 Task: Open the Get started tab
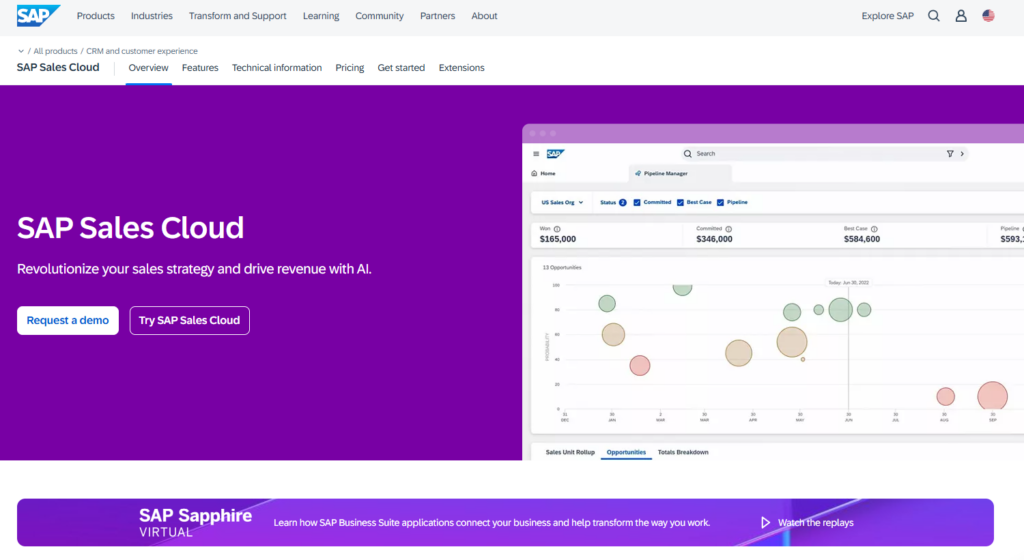coord(401,68)
